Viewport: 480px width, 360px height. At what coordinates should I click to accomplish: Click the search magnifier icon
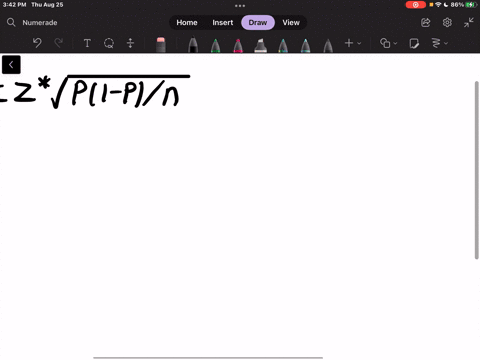11,22
